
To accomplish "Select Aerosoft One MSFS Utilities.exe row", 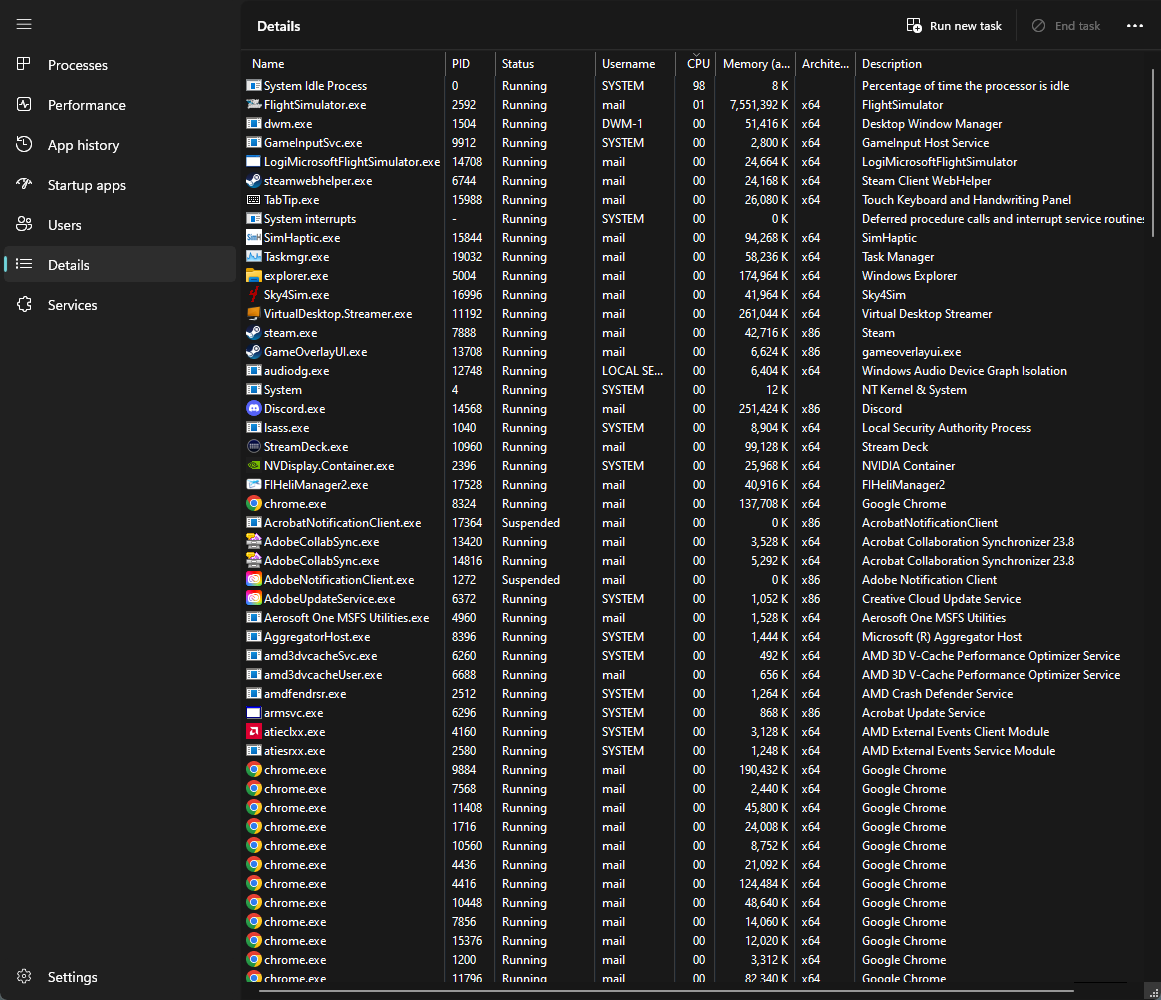I will pos(695,617).
